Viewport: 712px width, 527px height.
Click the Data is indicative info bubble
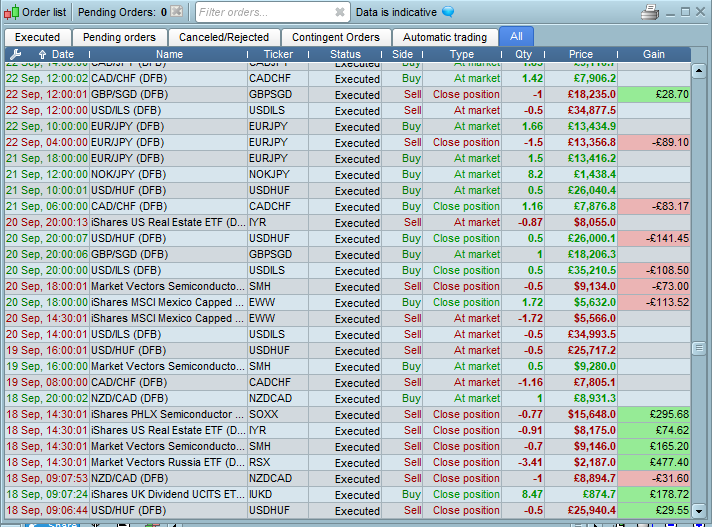tap(448, 12)
